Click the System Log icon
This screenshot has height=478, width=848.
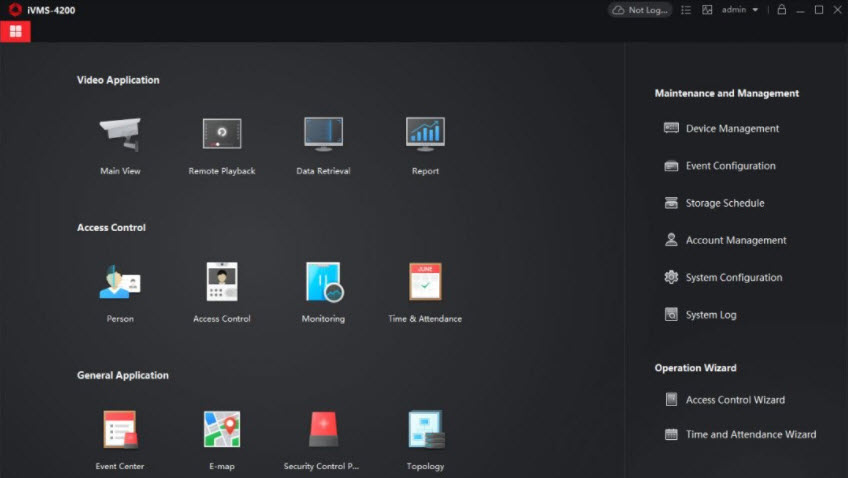[671, 314]
